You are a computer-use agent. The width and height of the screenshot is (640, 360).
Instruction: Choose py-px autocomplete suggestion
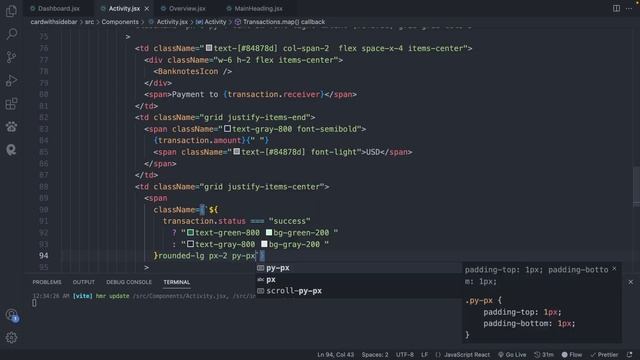coord(358,268)
